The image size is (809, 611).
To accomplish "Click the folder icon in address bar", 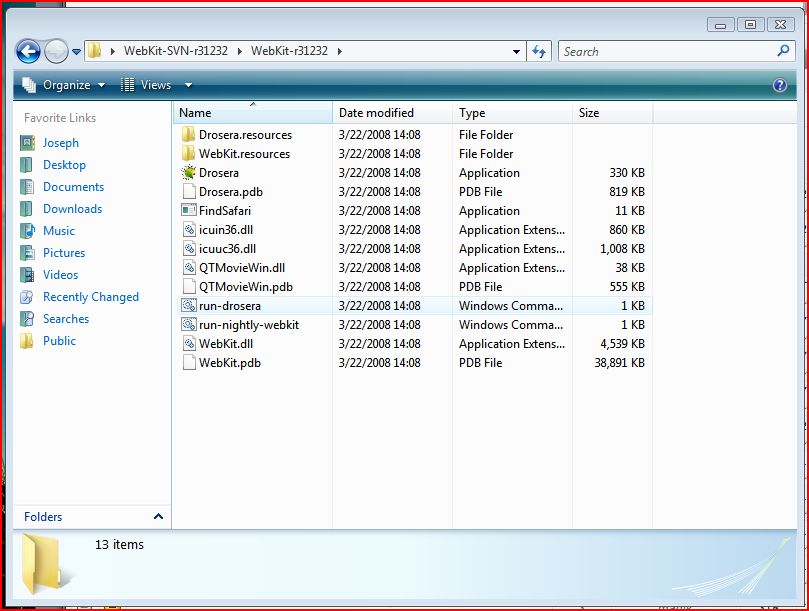I will click(94, 51).
